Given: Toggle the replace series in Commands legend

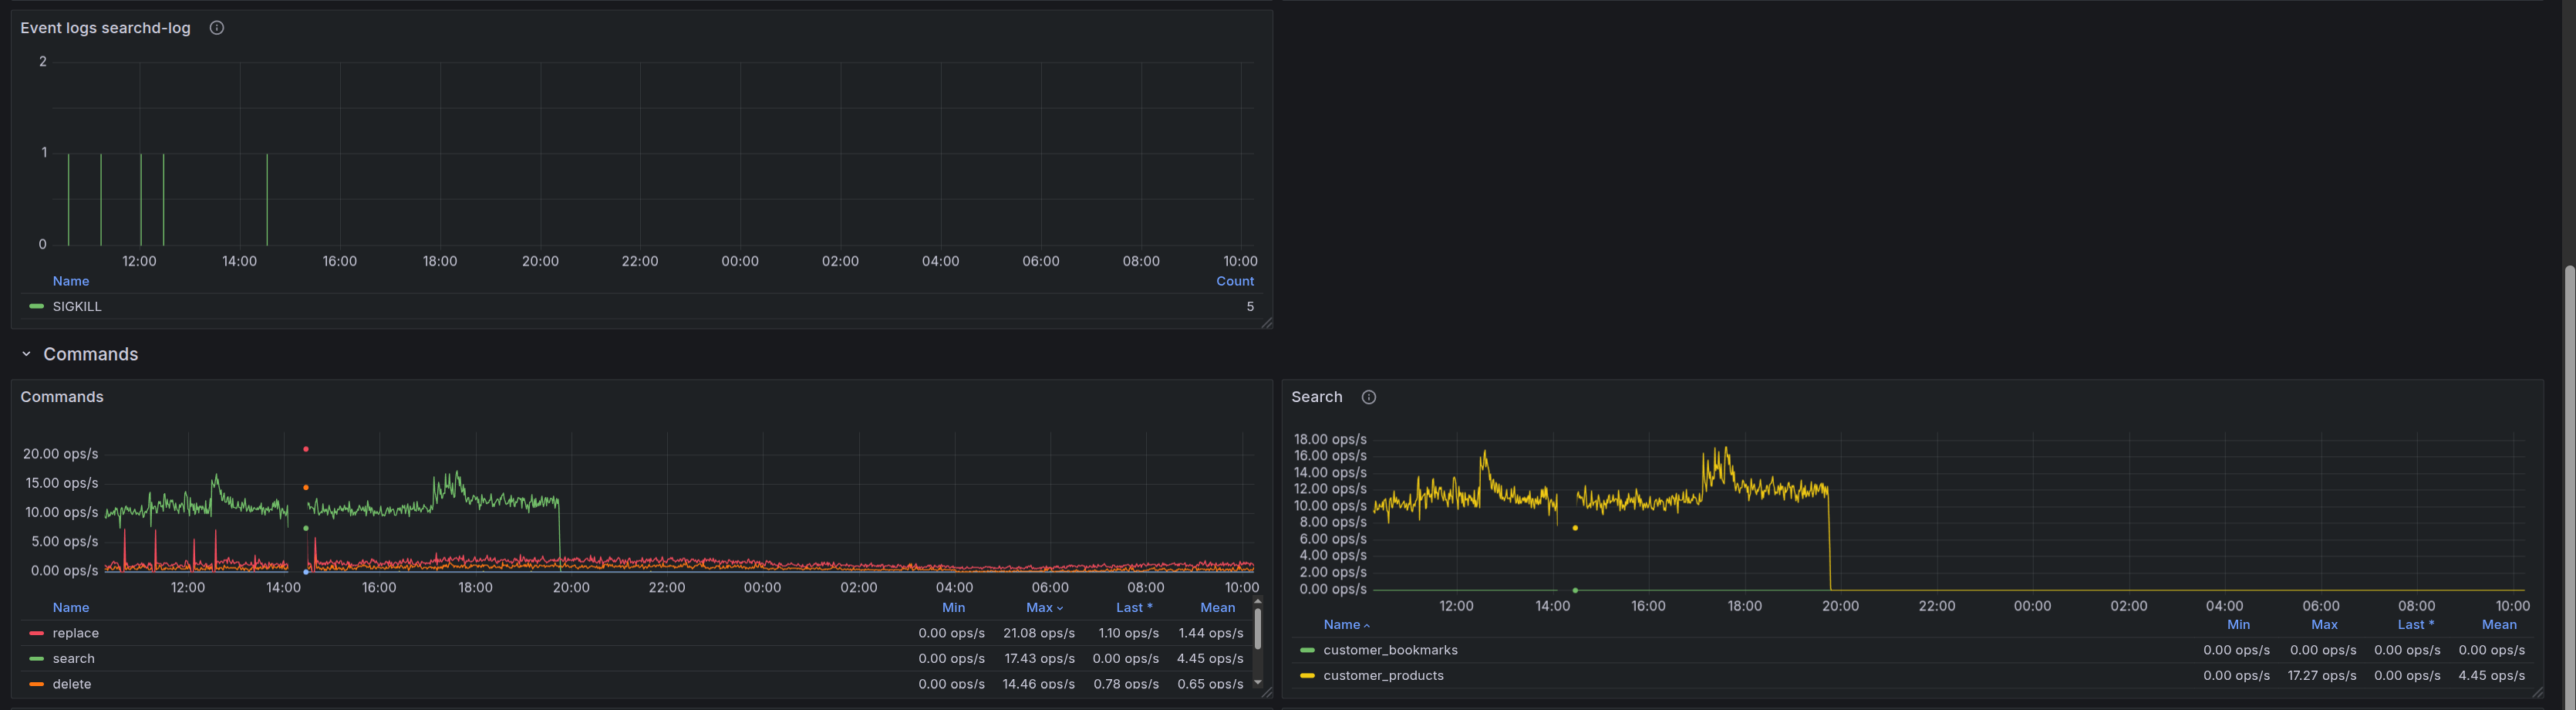Looking at the screenshot, I should tap(75, 633).
